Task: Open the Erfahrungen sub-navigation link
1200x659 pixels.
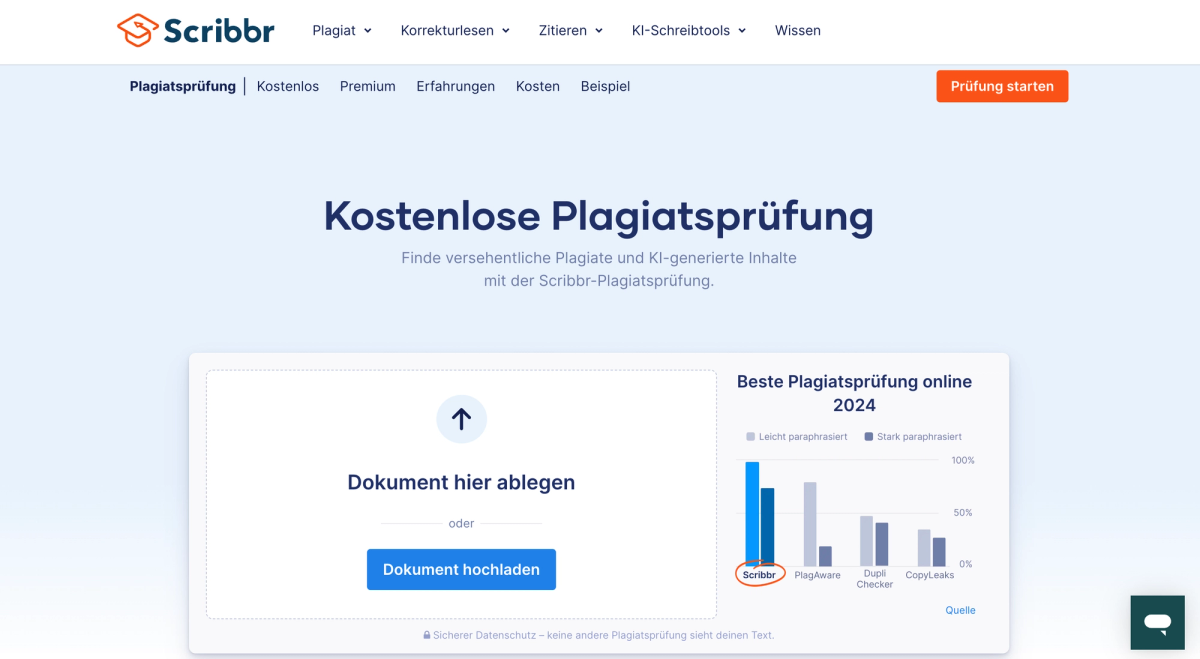Action: [x=456, y=86]
